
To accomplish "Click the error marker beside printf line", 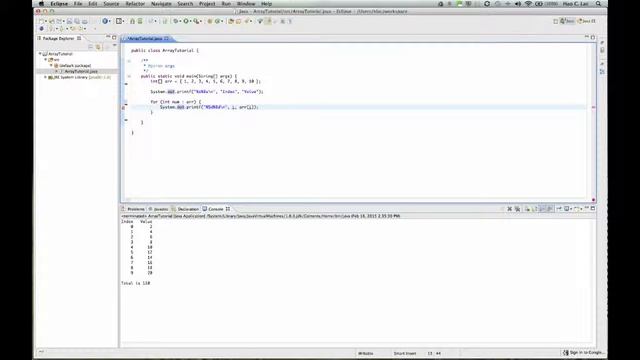I will 123,107.
